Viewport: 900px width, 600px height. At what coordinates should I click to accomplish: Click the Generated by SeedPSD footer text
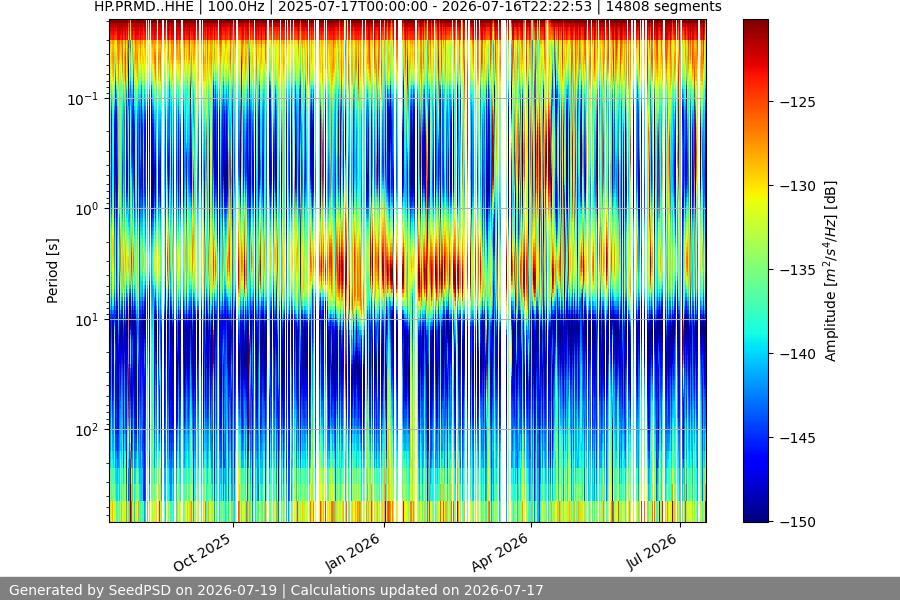[x=276, y=590]
